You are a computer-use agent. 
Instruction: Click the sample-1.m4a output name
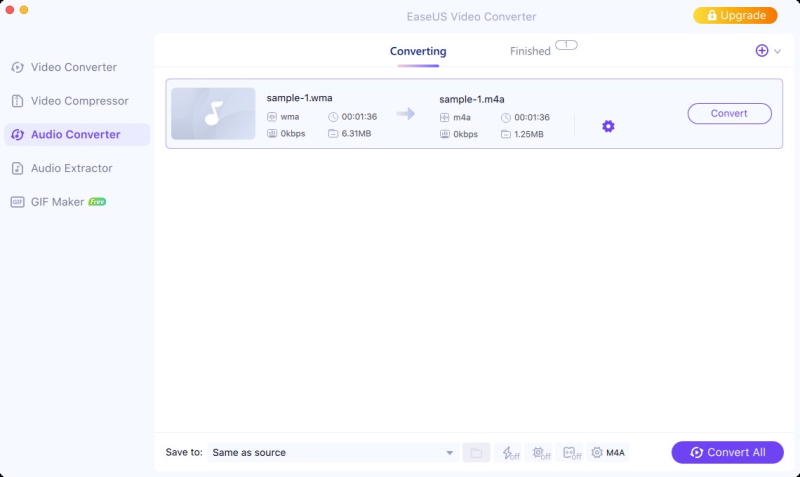(x=471, y=99)
